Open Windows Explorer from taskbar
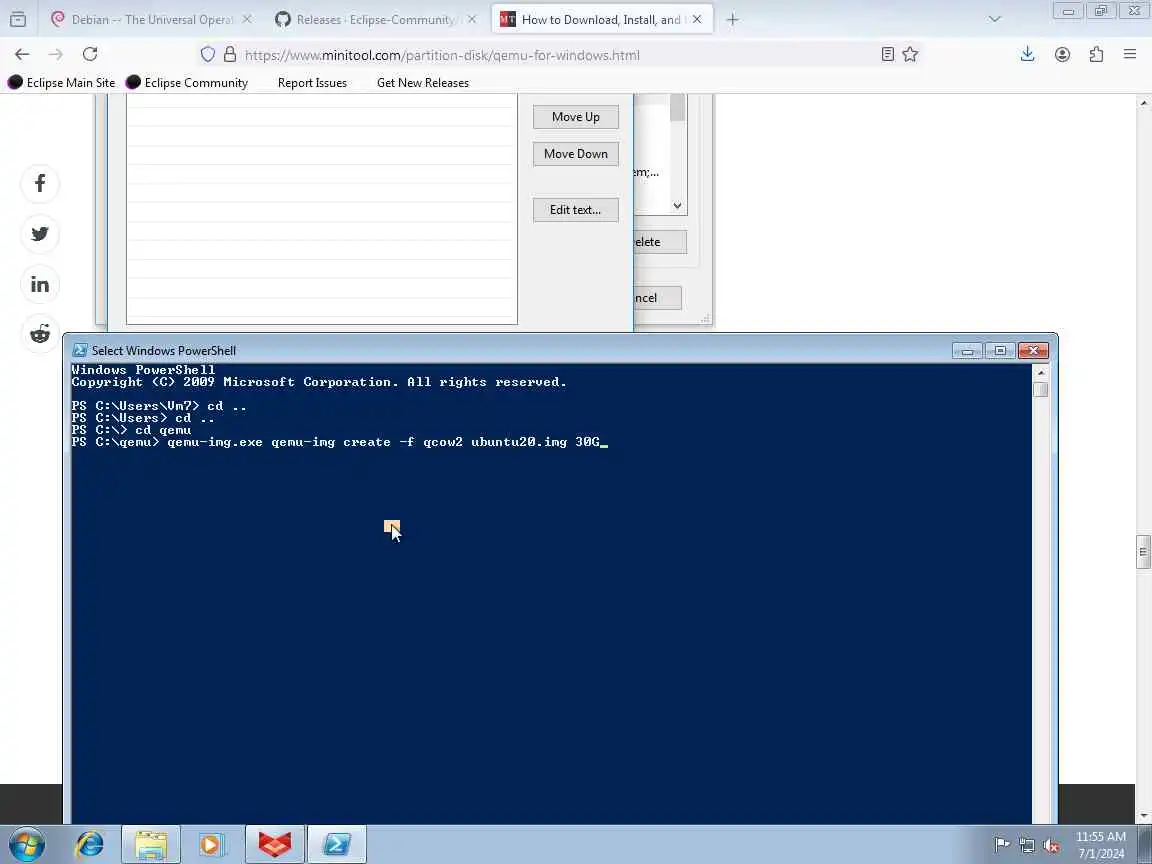This screenshot has height=864, width=1152. click(151, 844)
